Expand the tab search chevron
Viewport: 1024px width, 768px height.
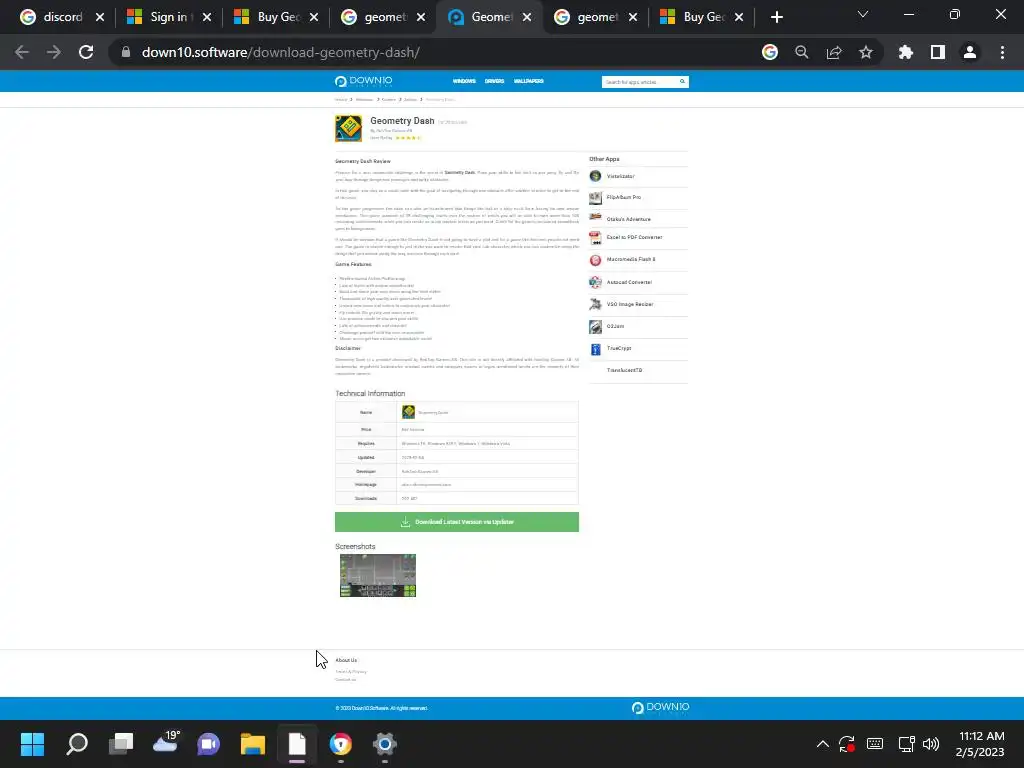(x=863, y=14)
